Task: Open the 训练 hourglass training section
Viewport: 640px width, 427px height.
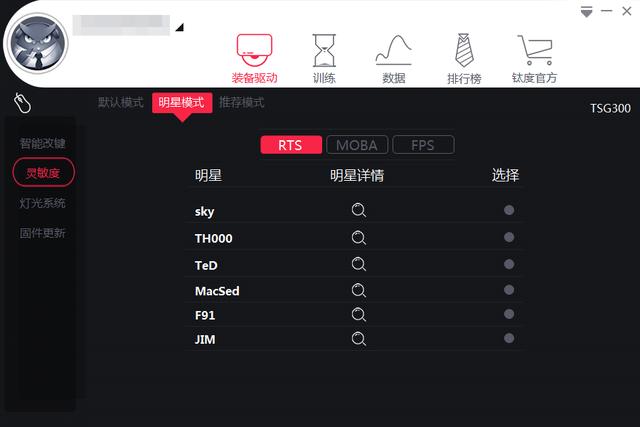Action: (x=324, y=58)
